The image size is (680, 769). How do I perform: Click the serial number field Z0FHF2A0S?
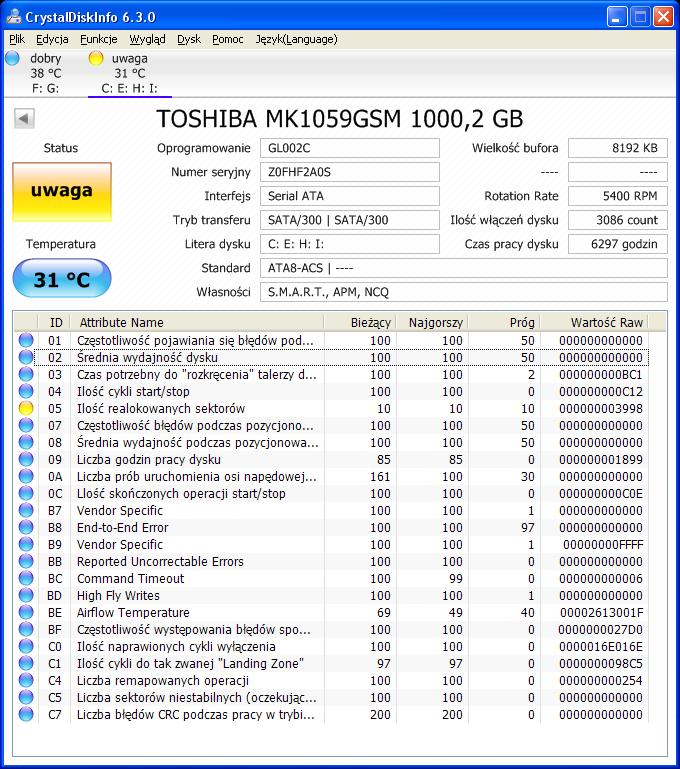pyautogui.click(x=350, y=172)
